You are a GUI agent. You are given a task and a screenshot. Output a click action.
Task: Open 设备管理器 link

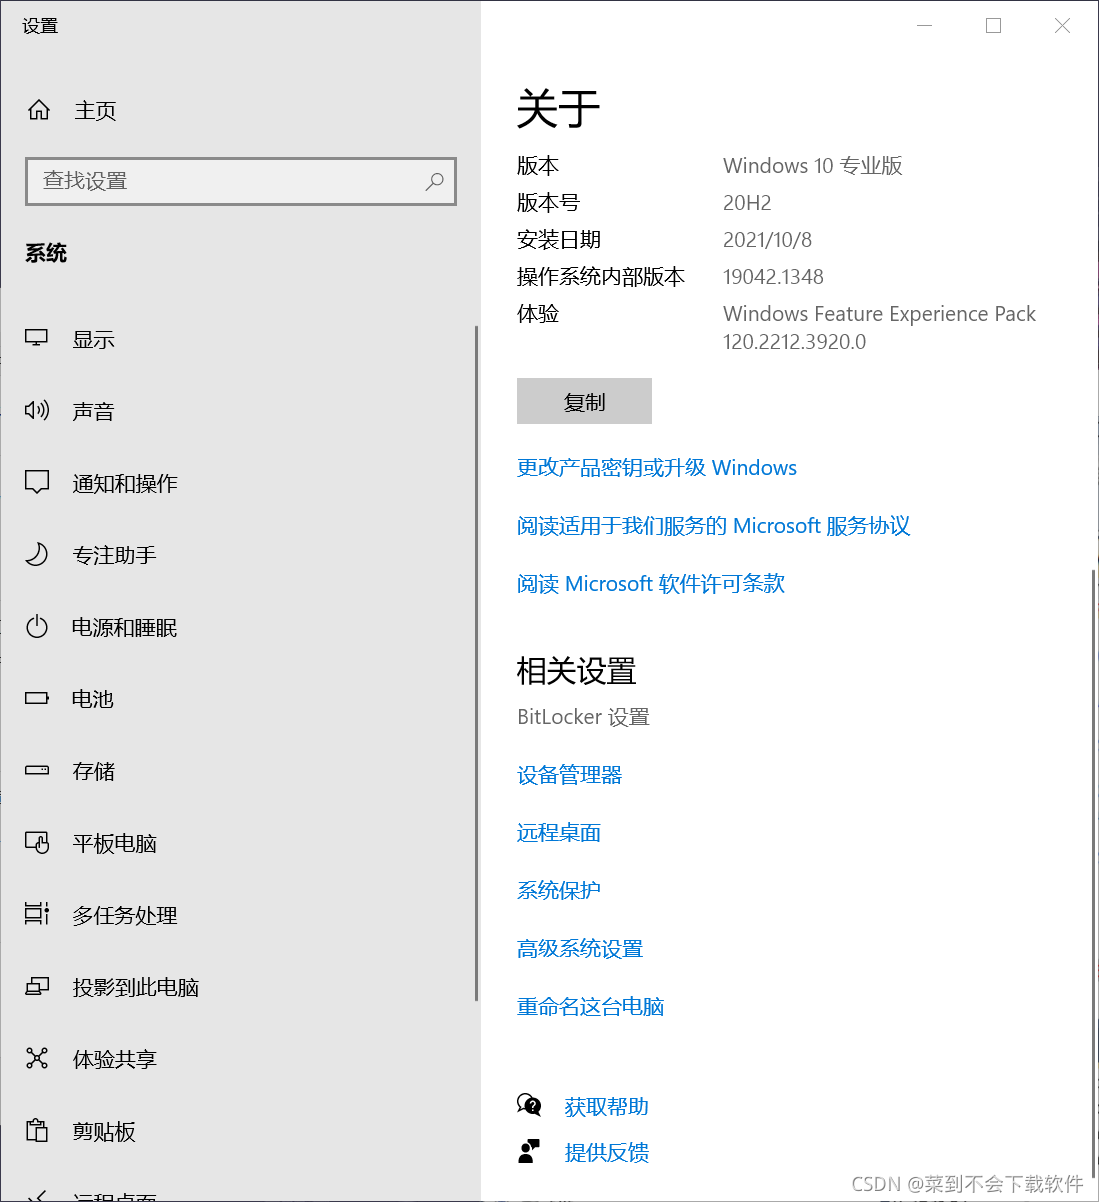569,774
